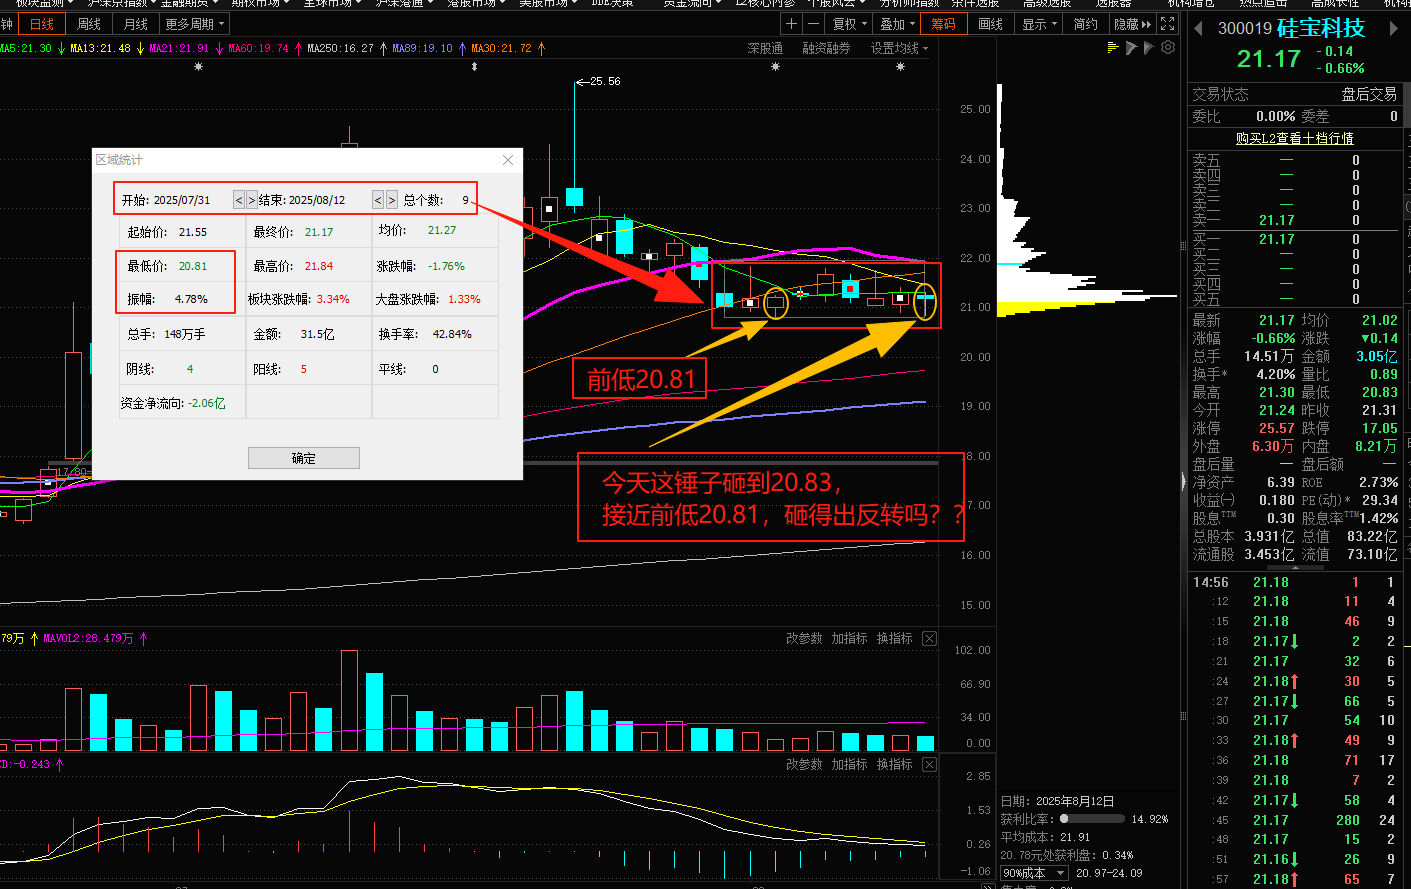Image resolution: width=1411 pixels, height=889 pixels.
Task: Click 换指标 in volume sub-panel
Action: point(894,638)
